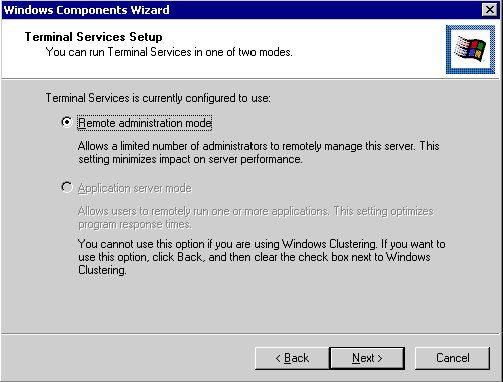Click the Windows flag logo icon
The image size is (503, 382).
[x=470, y=49]
